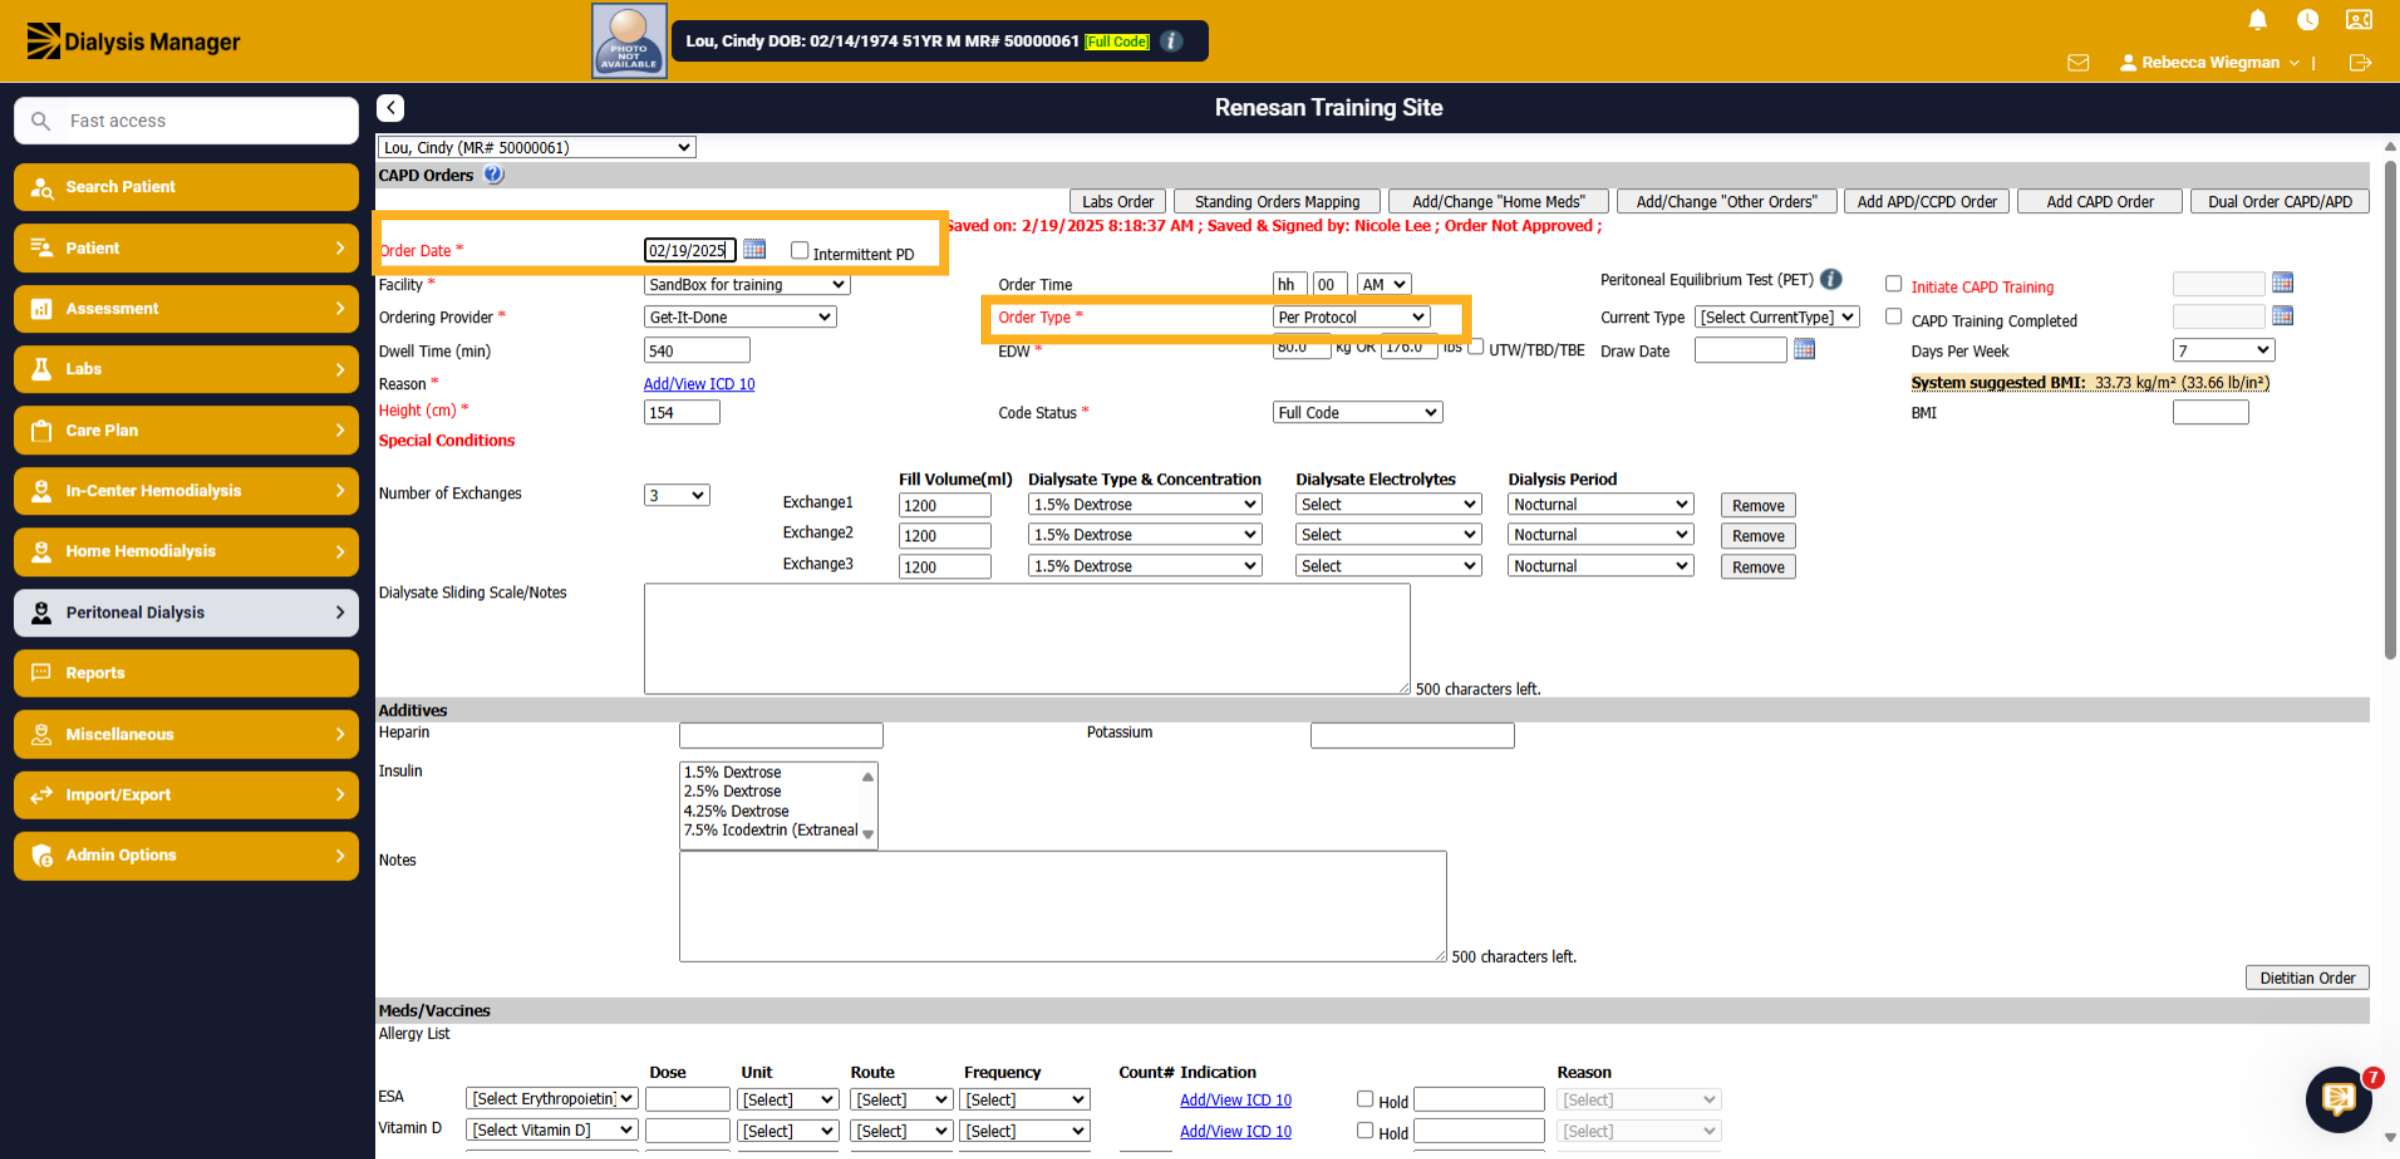This screenshot has height=1159, width=2400.
Task: Open the CAPD Orders help icon
Action: point(493,175)
